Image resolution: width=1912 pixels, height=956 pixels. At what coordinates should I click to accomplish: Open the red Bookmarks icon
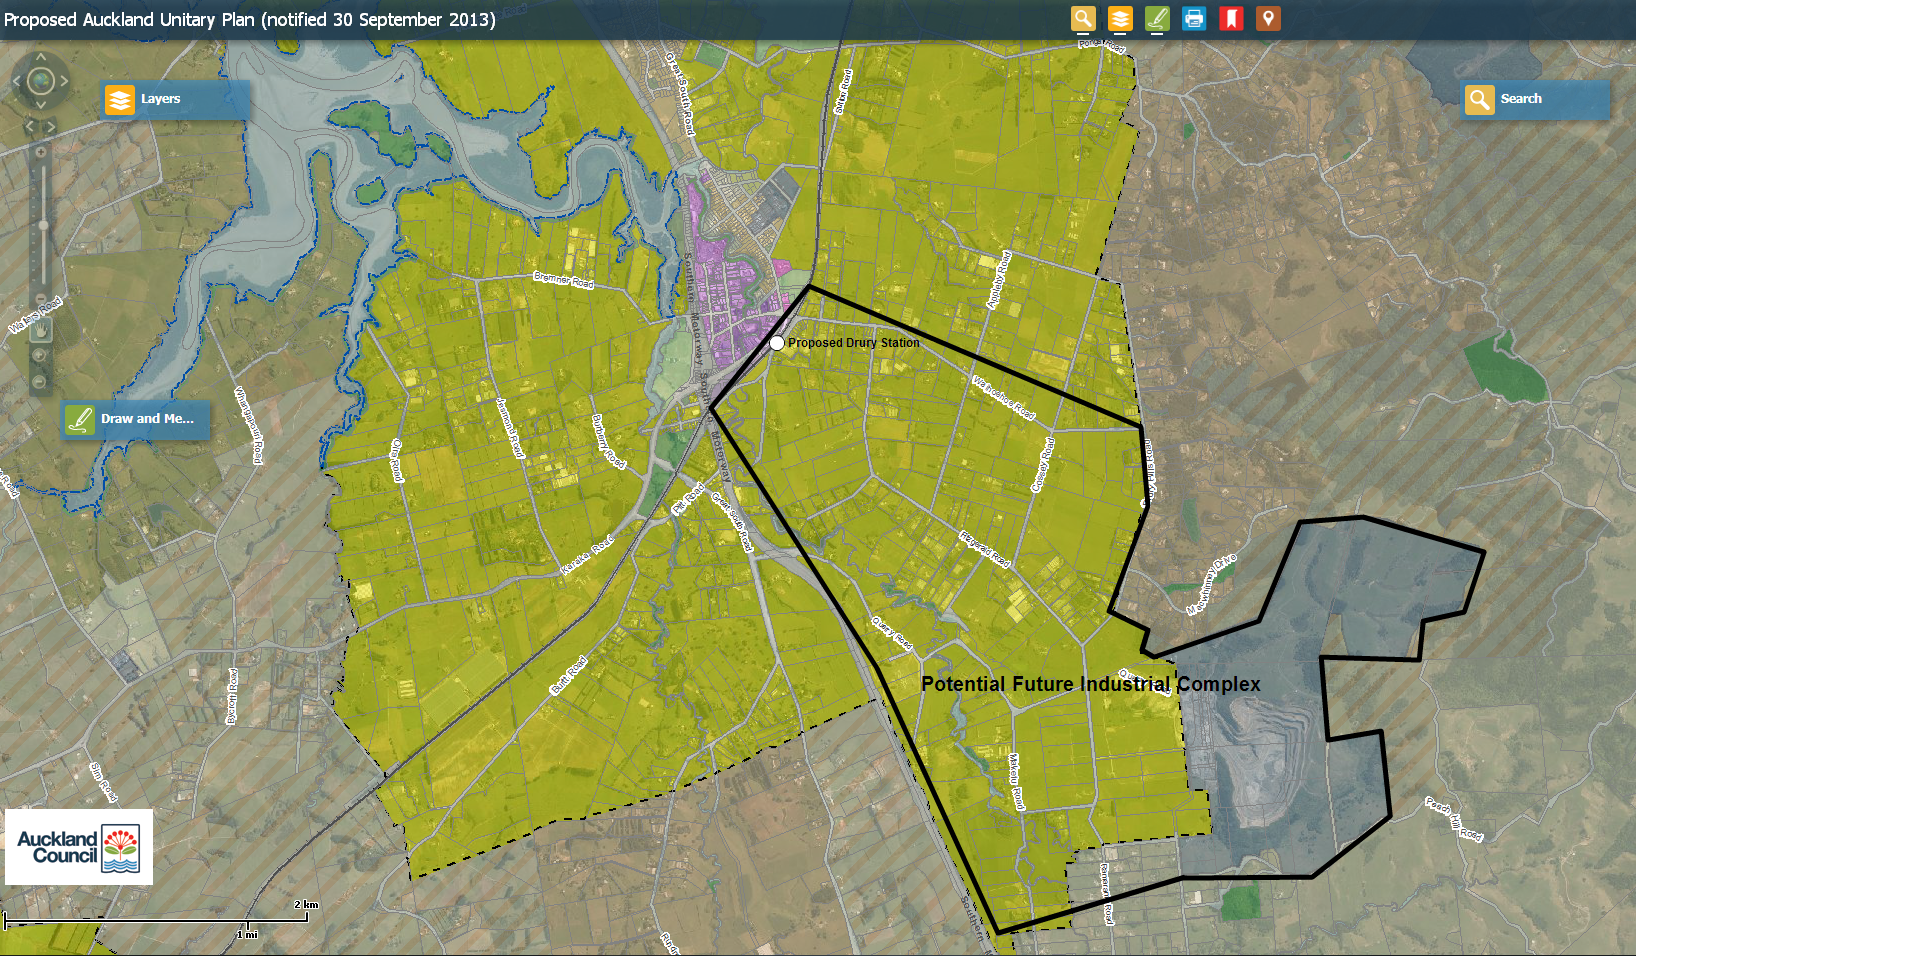(1231, 19)
